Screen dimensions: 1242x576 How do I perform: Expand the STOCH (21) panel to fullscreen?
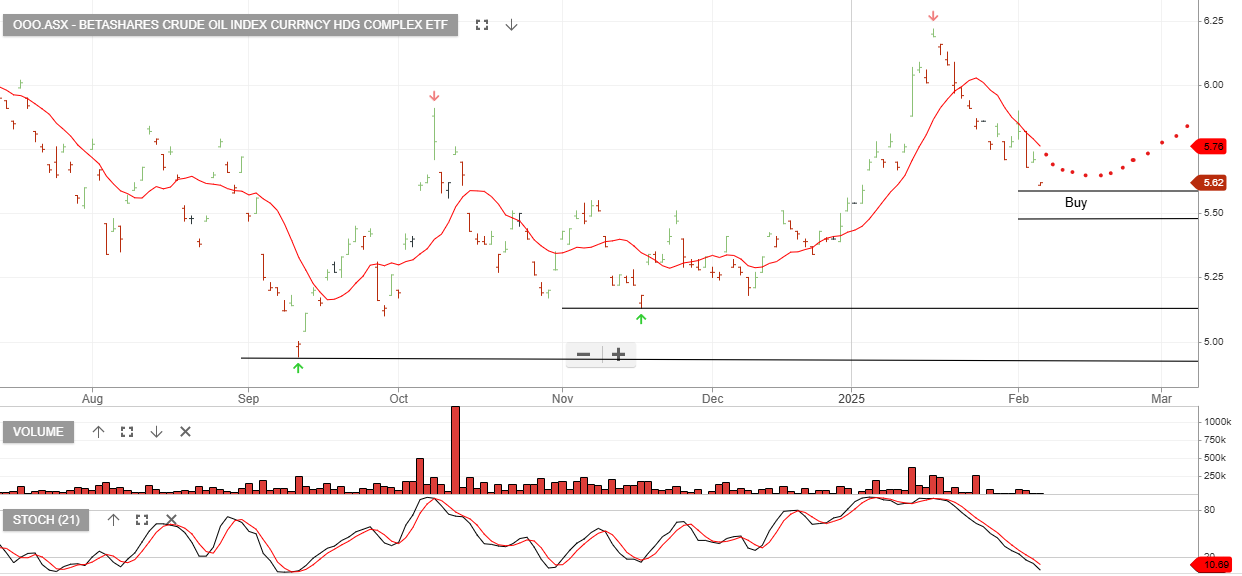pos(141,520)
